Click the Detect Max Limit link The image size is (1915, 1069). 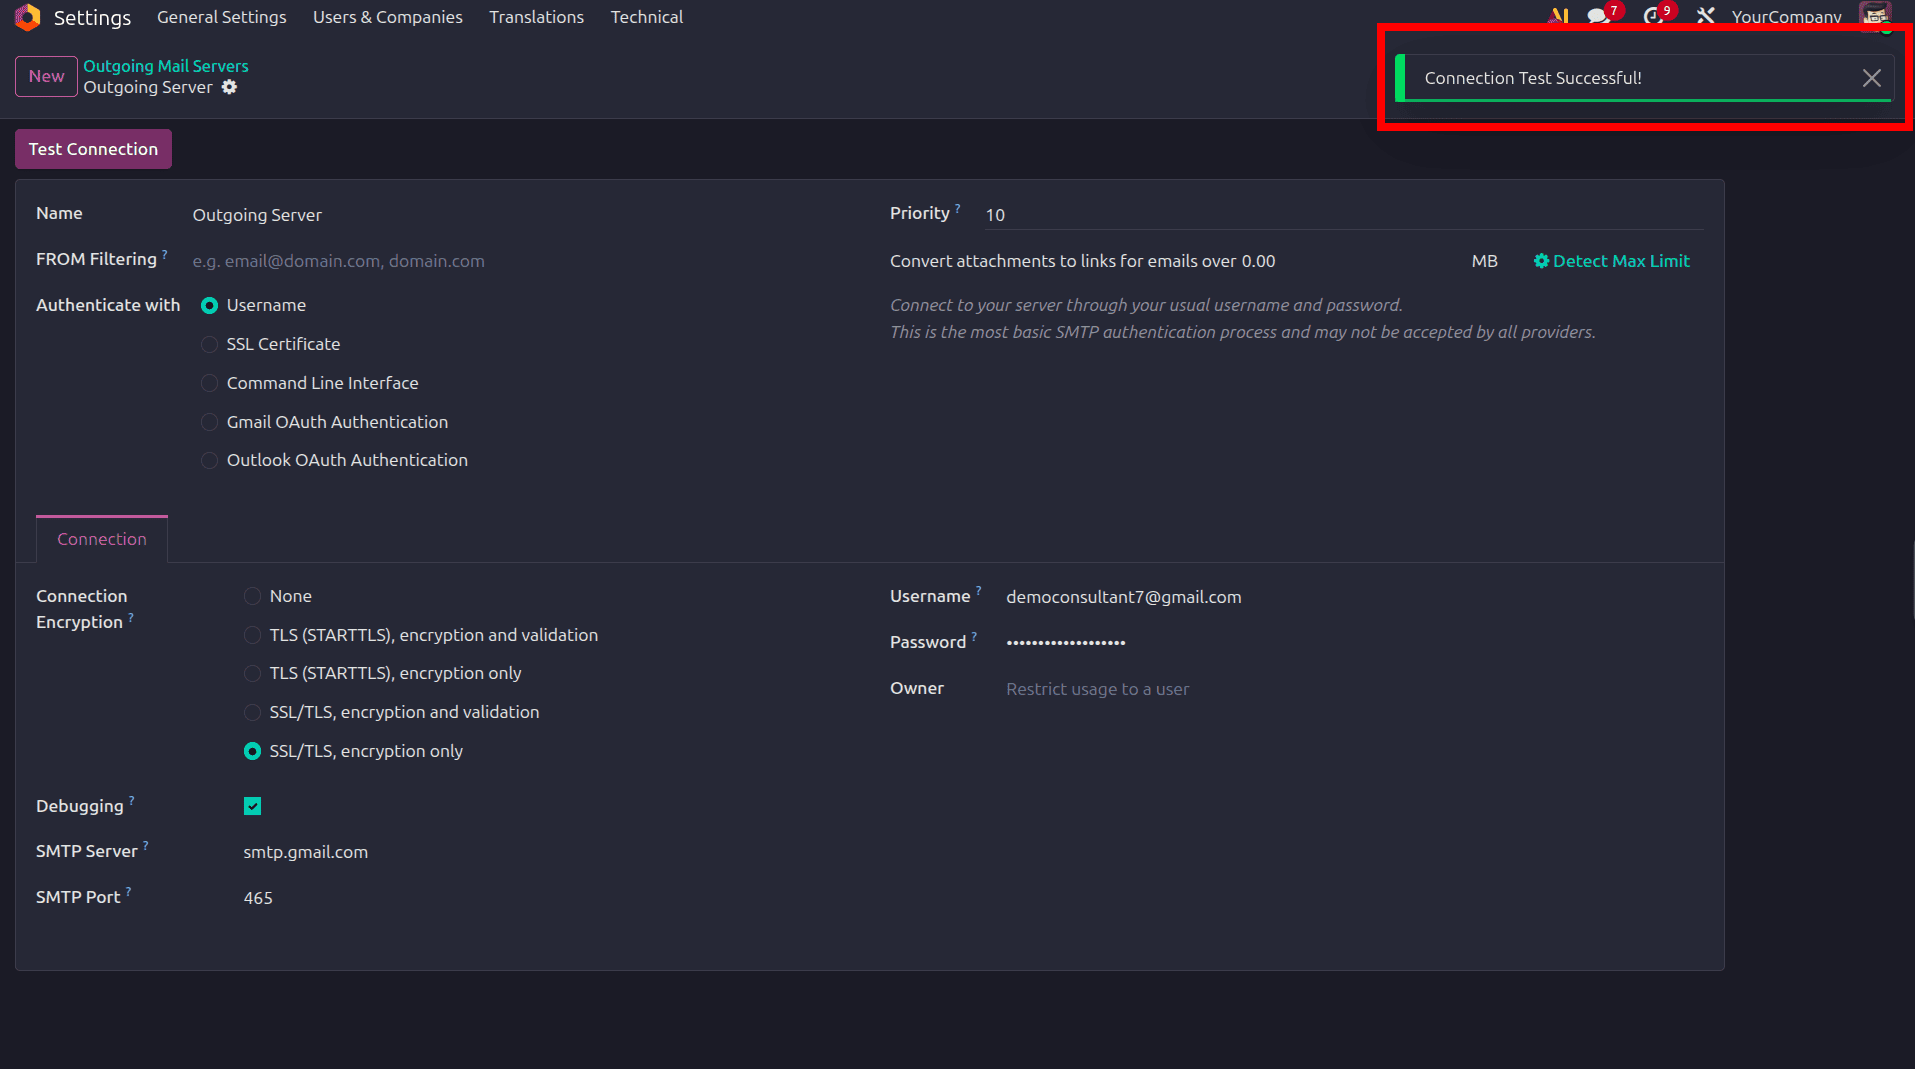click(x=1612, y=261)
